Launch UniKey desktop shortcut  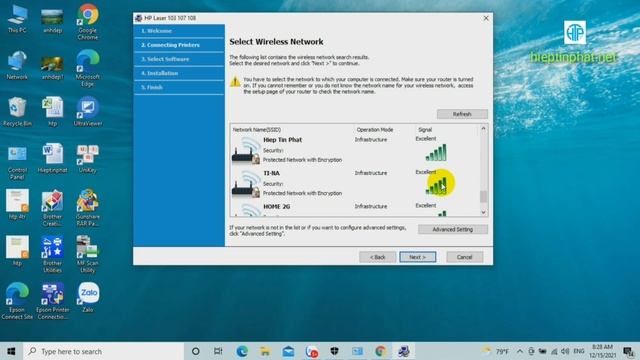click(88, 158)
